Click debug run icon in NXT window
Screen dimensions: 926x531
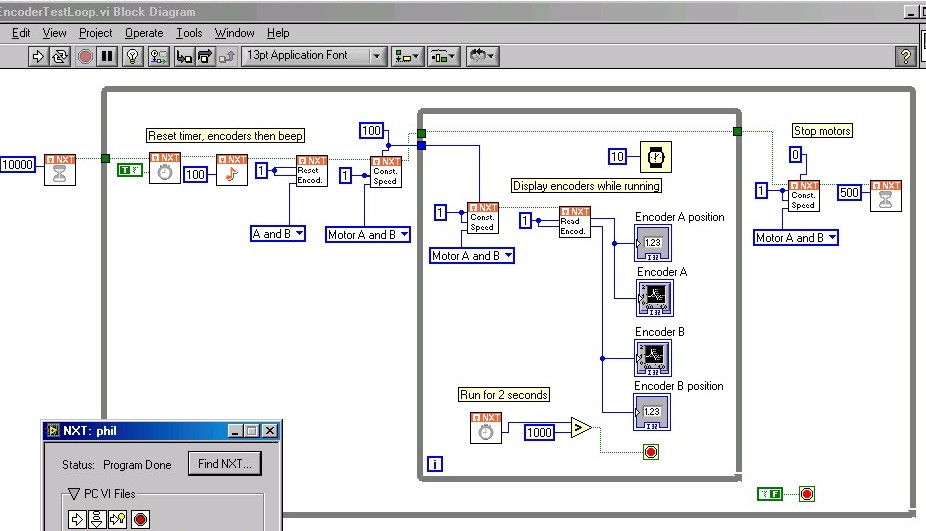[x=118, y=519]
